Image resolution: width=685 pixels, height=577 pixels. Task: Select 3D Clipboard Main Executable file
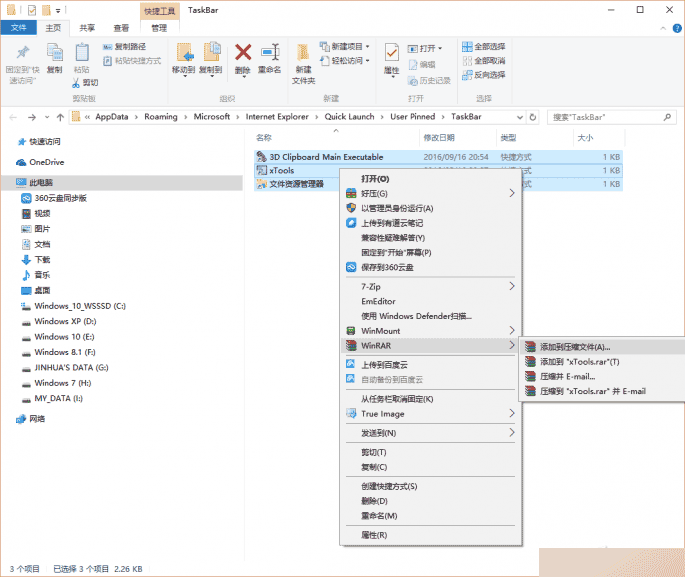(438, 157)
